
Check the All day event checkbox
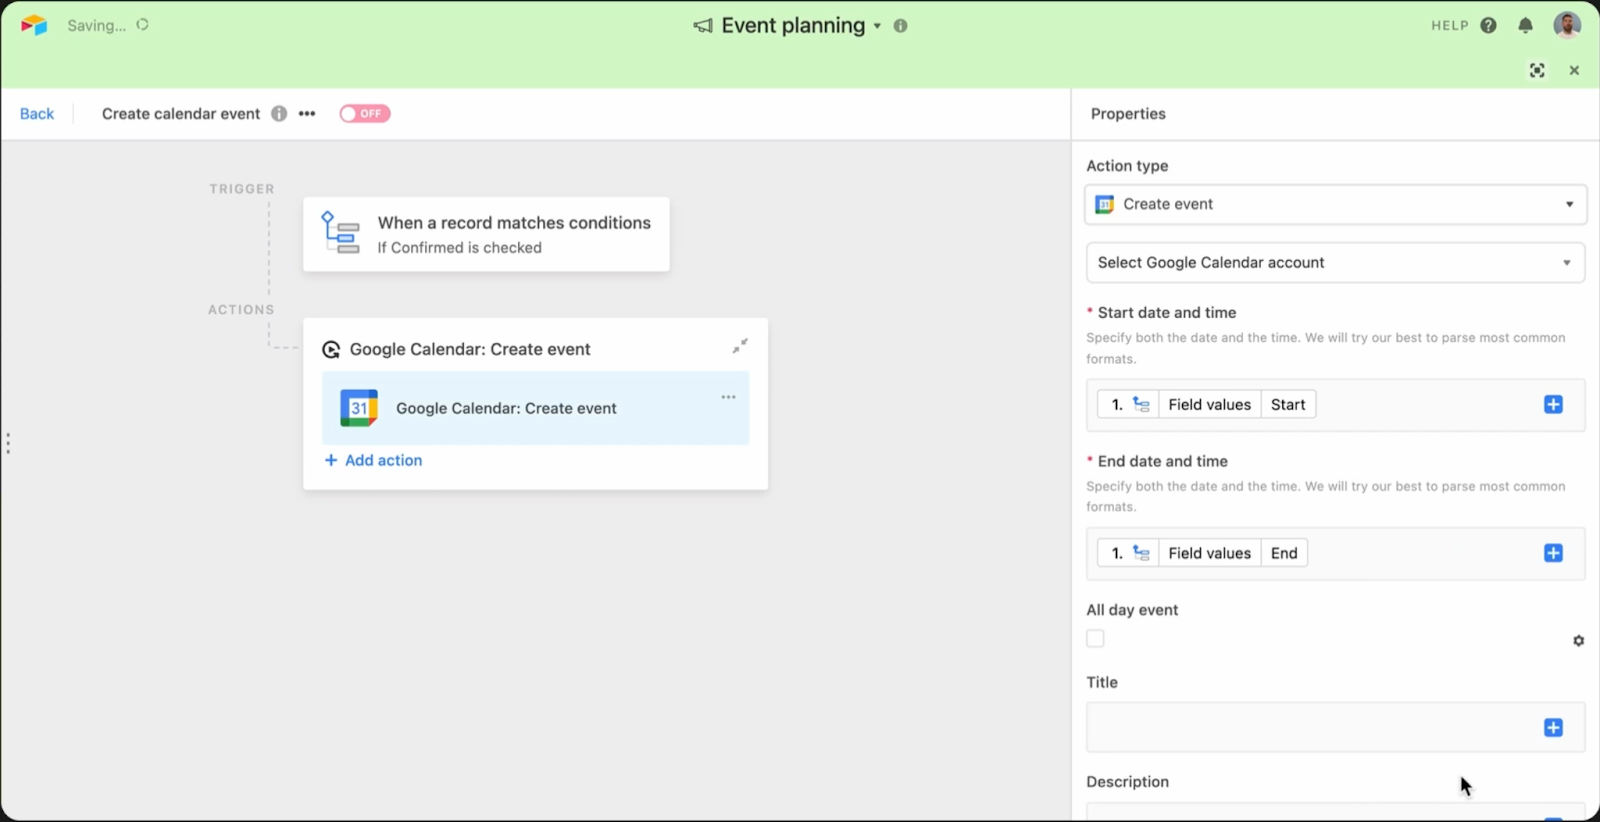point(1096,639)
